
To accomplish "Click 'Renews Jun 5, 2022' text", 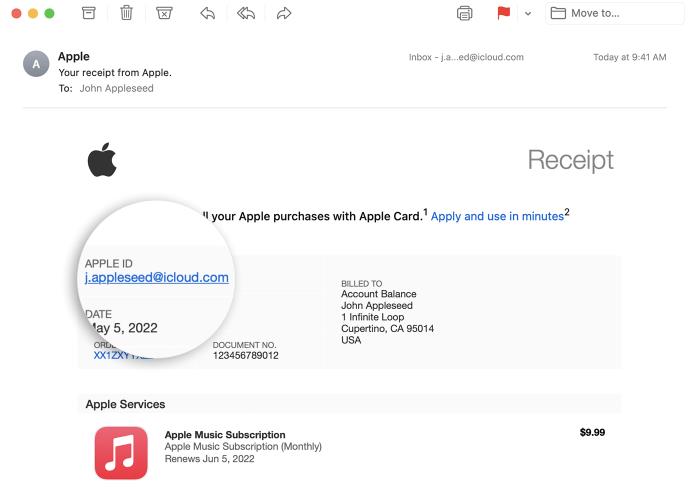I will pyautogui.click(x=210, y=459).
